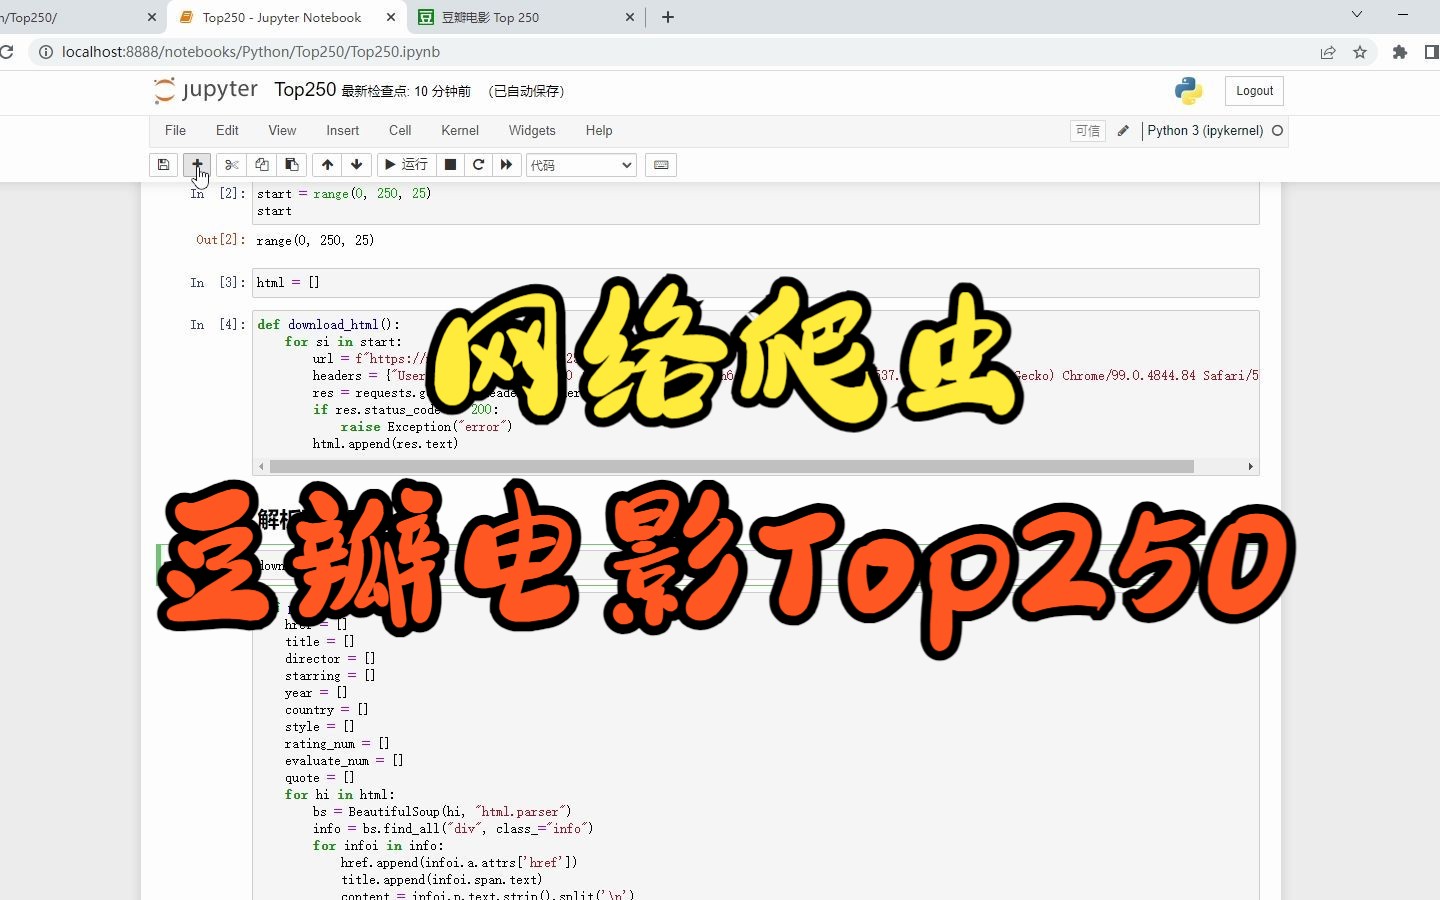Viewport: 1440px width, 900px height.
Task: Insert cell below with plus icon
Action: 197,165
